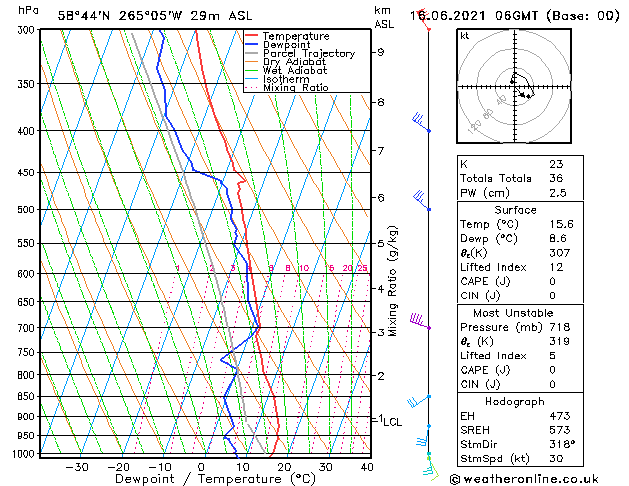
Task: Click the hPa unit label
Action: [28, 11]
